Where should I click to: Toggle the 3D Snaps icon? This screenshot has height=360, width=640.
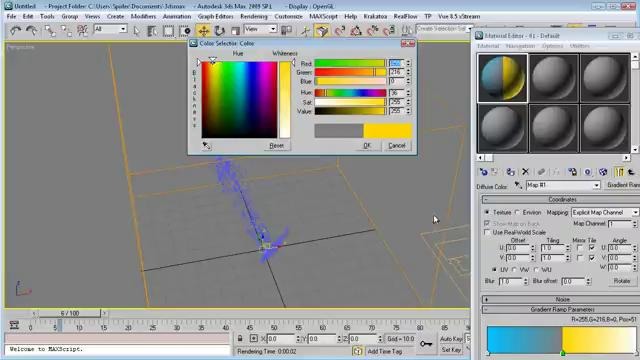[339, 31]
